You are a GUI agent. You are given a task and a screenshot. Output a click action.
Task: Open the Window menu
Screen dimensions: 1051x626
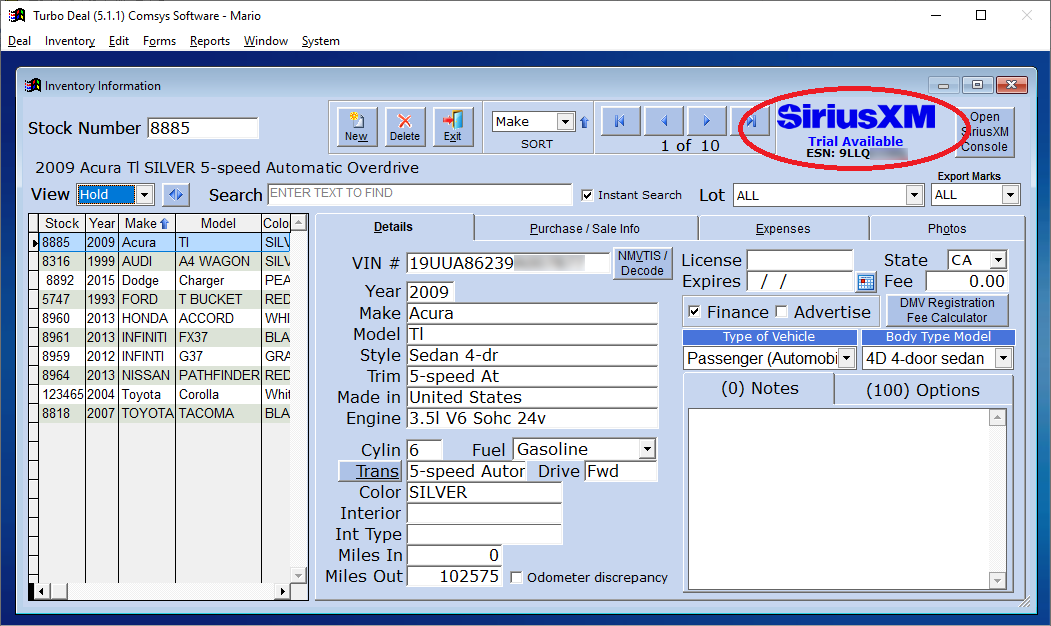pos(265,41)
